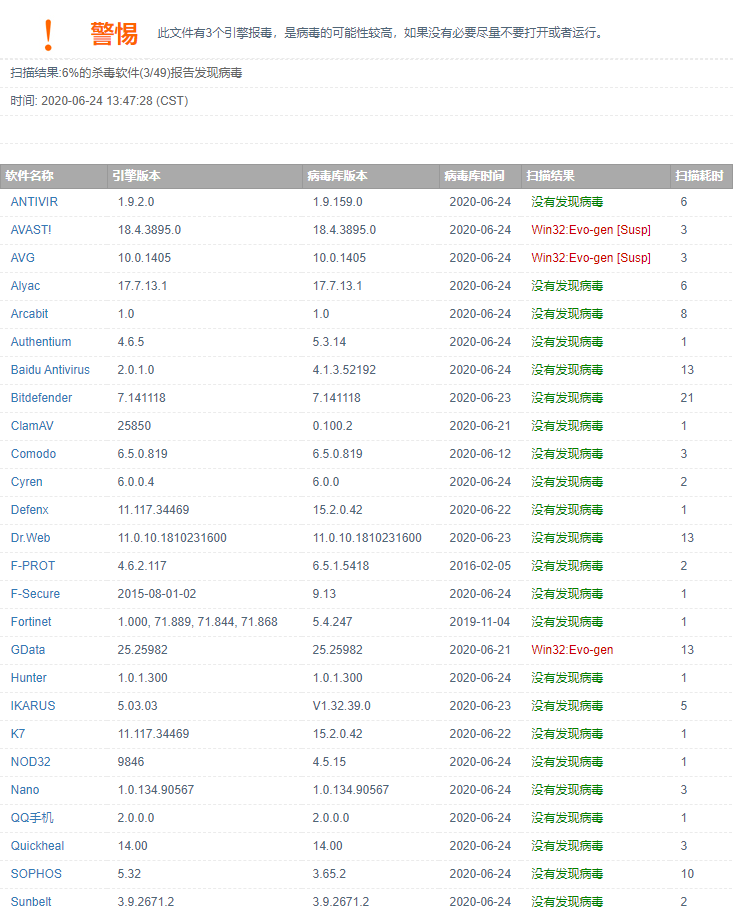The height and width of the screenshot is (909, 749).
Task: Open the Hunter engine link
Action: [x=29, y=678]
